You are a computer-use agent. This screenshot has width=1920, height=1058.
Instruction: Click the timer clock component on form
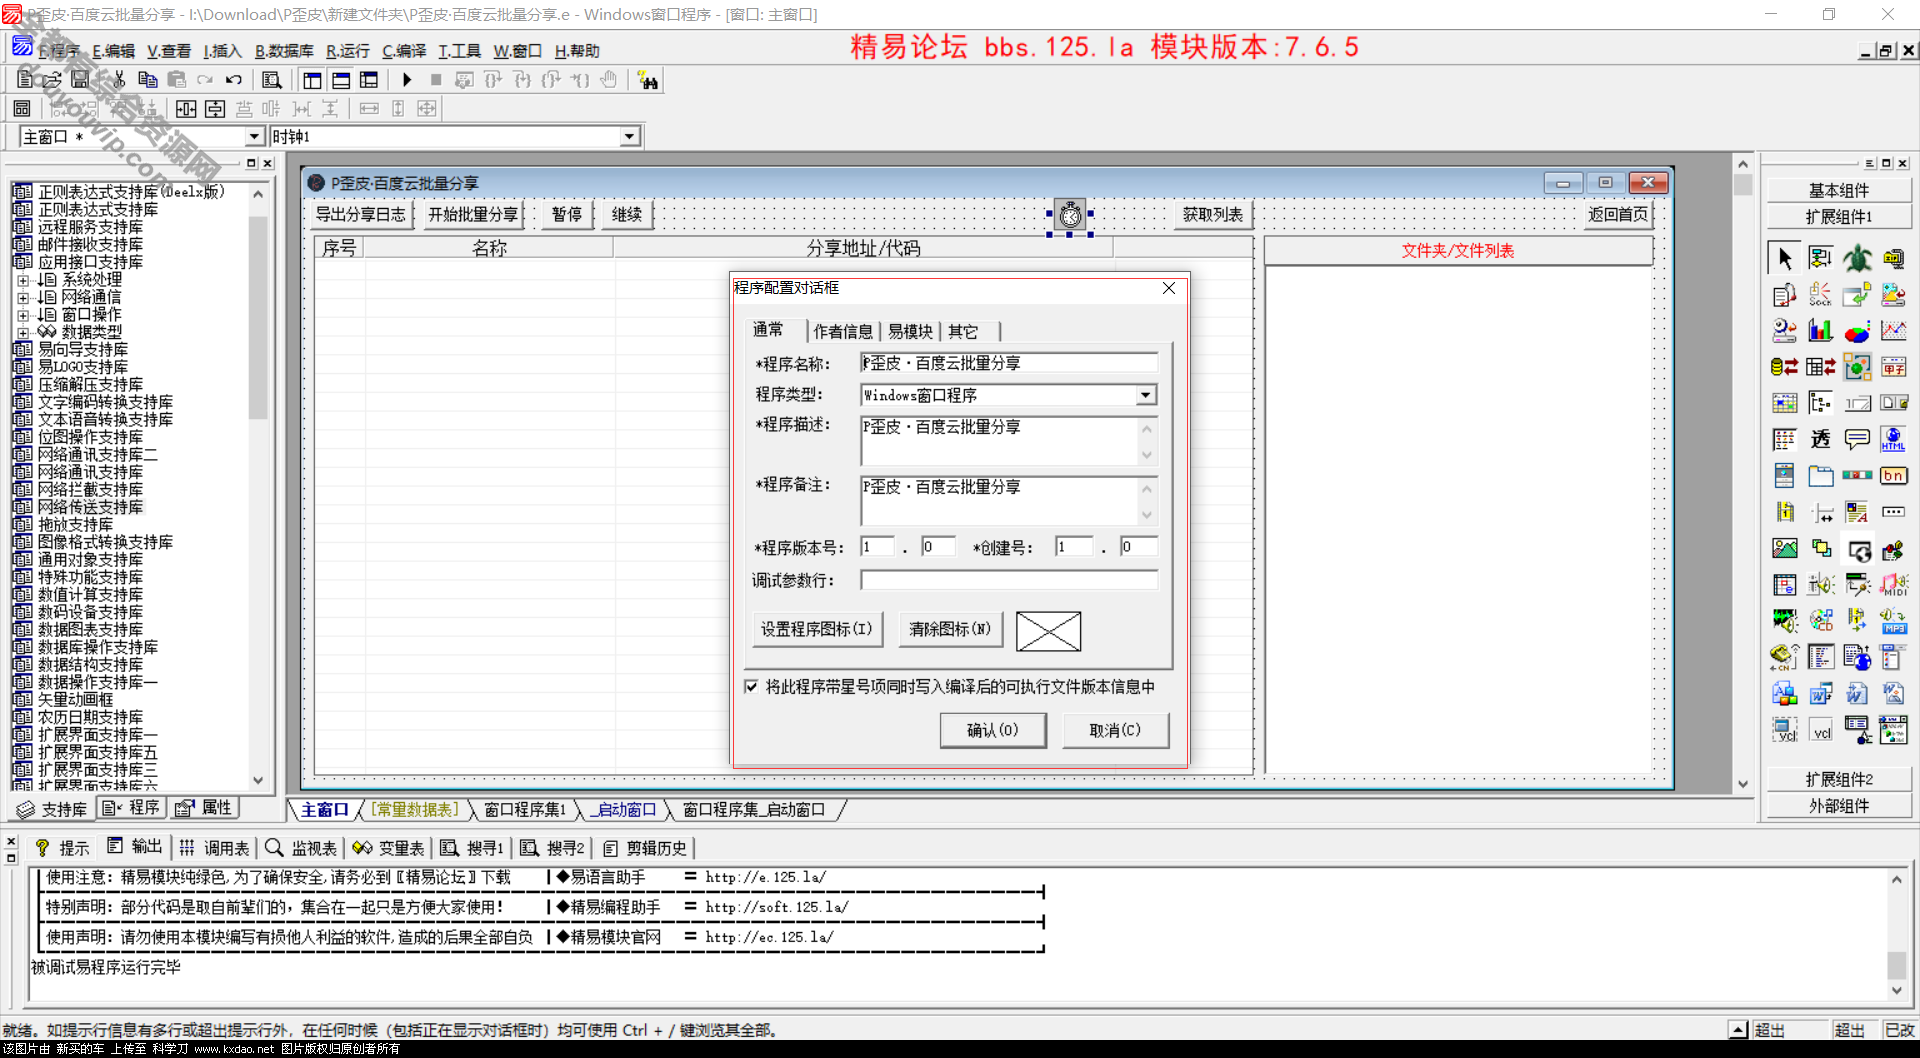(1070, 214)
